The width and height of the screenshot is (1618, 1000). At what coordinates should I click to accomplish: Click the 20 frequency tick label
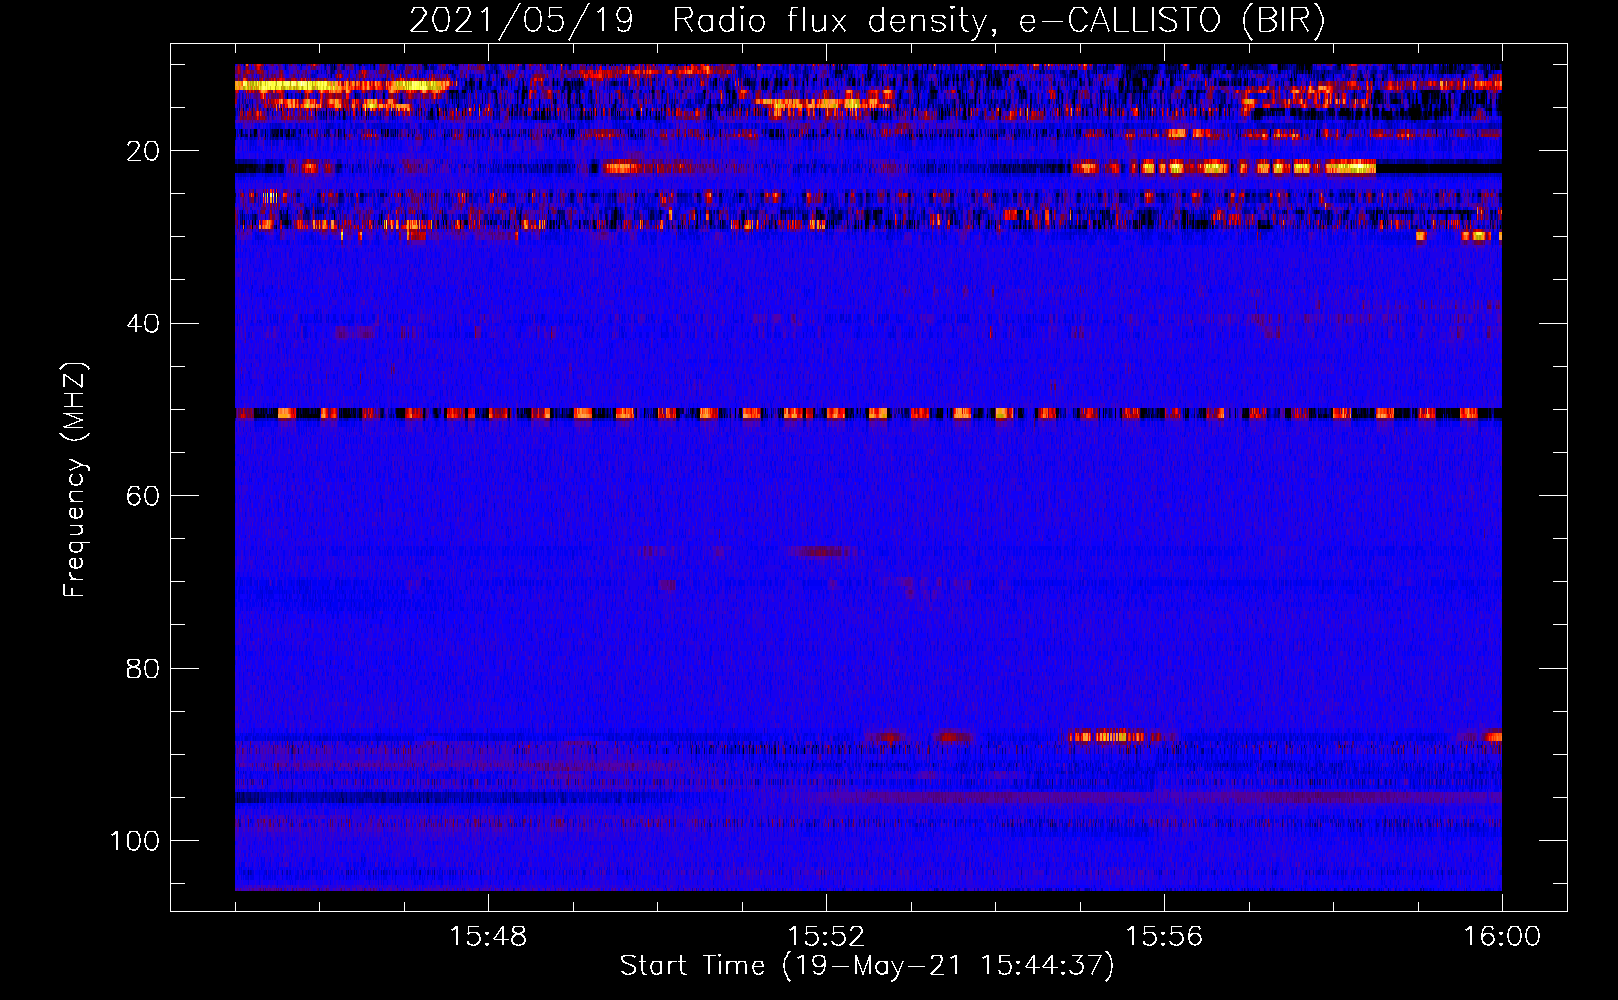pyautogui.click(x=143, y=152)
